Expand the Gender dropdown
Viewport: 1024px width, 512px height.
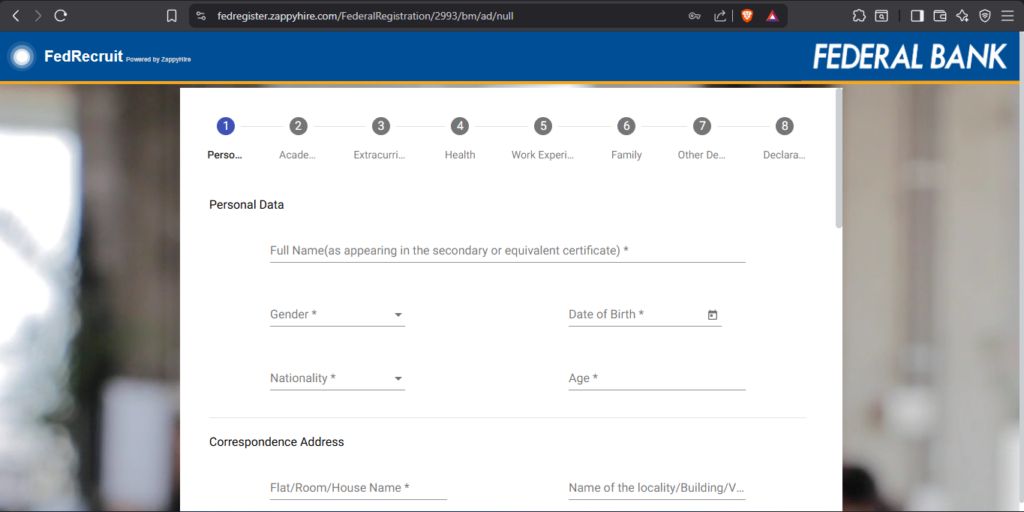(337, 315)
